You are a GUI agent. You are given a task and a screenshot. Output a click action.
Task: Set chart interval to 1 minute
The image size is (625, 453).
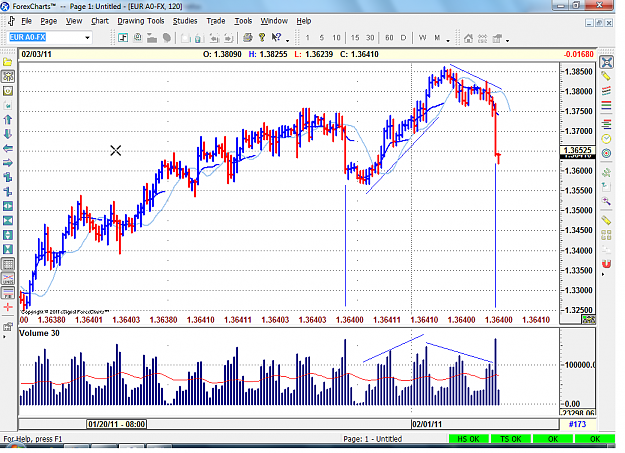pyautogui.click(x=307, y=38)
